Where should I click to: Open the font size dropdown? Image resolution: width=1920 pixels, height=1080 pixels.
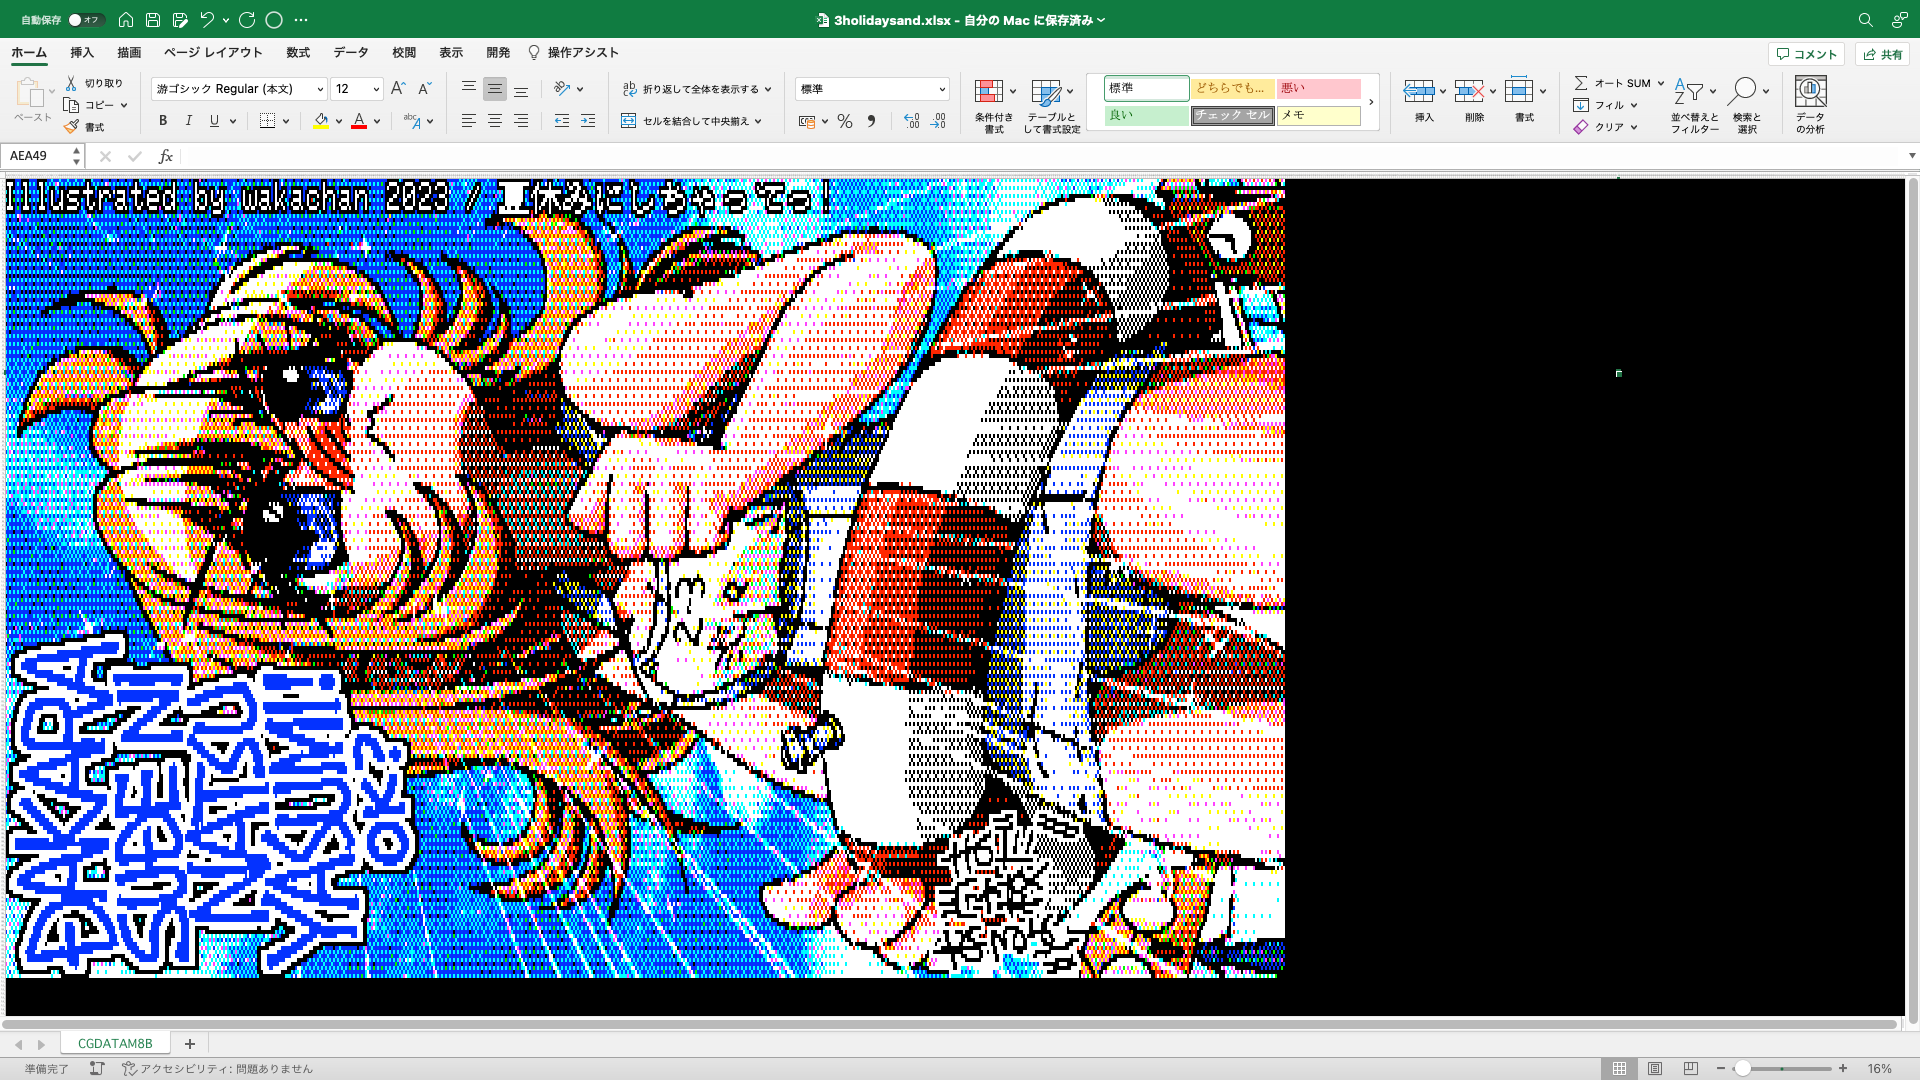[x=376, y=89]
